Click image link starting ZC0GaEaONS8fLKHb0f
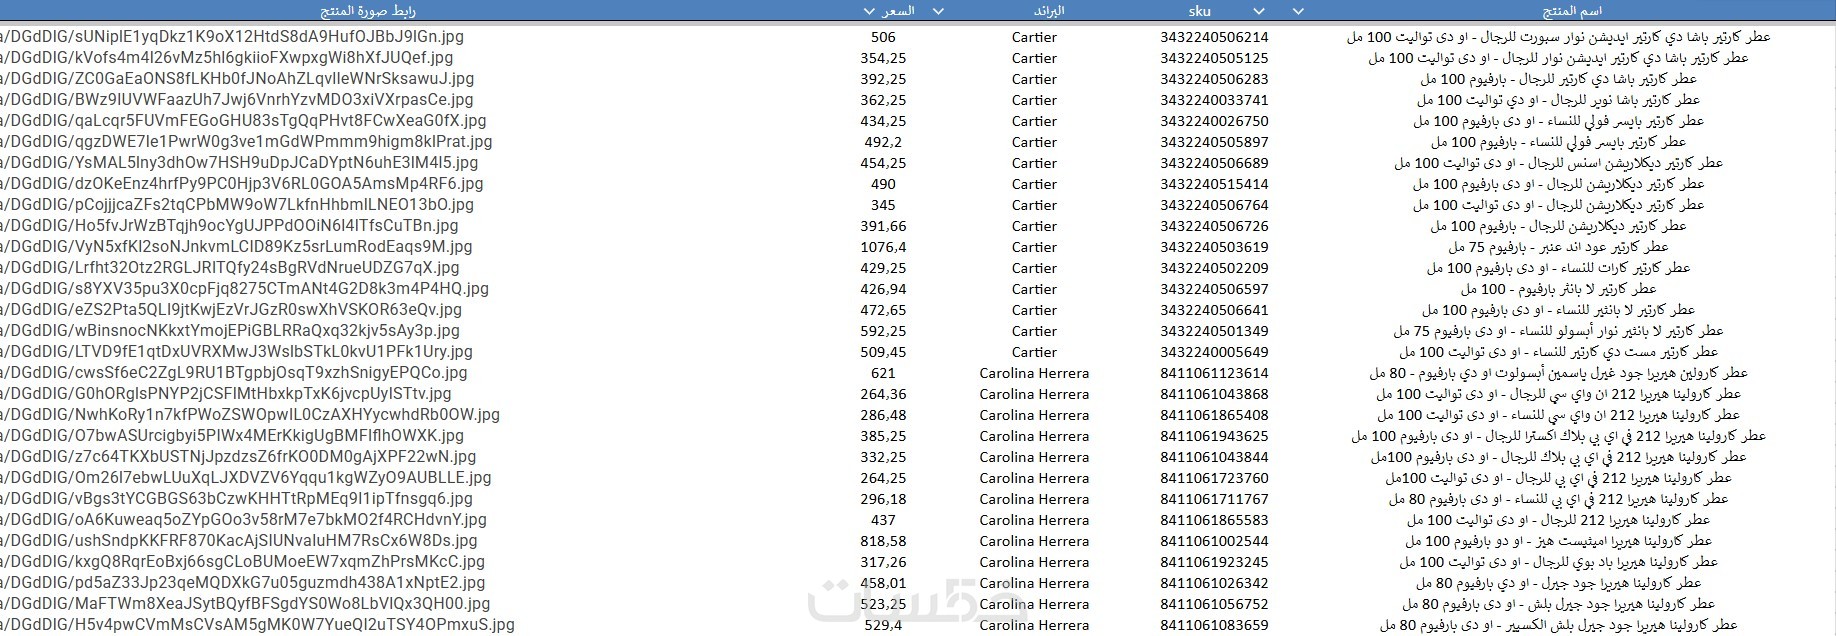Viewport: 1836px width, 636px height. pyautogui.click(x=237, y=79)
